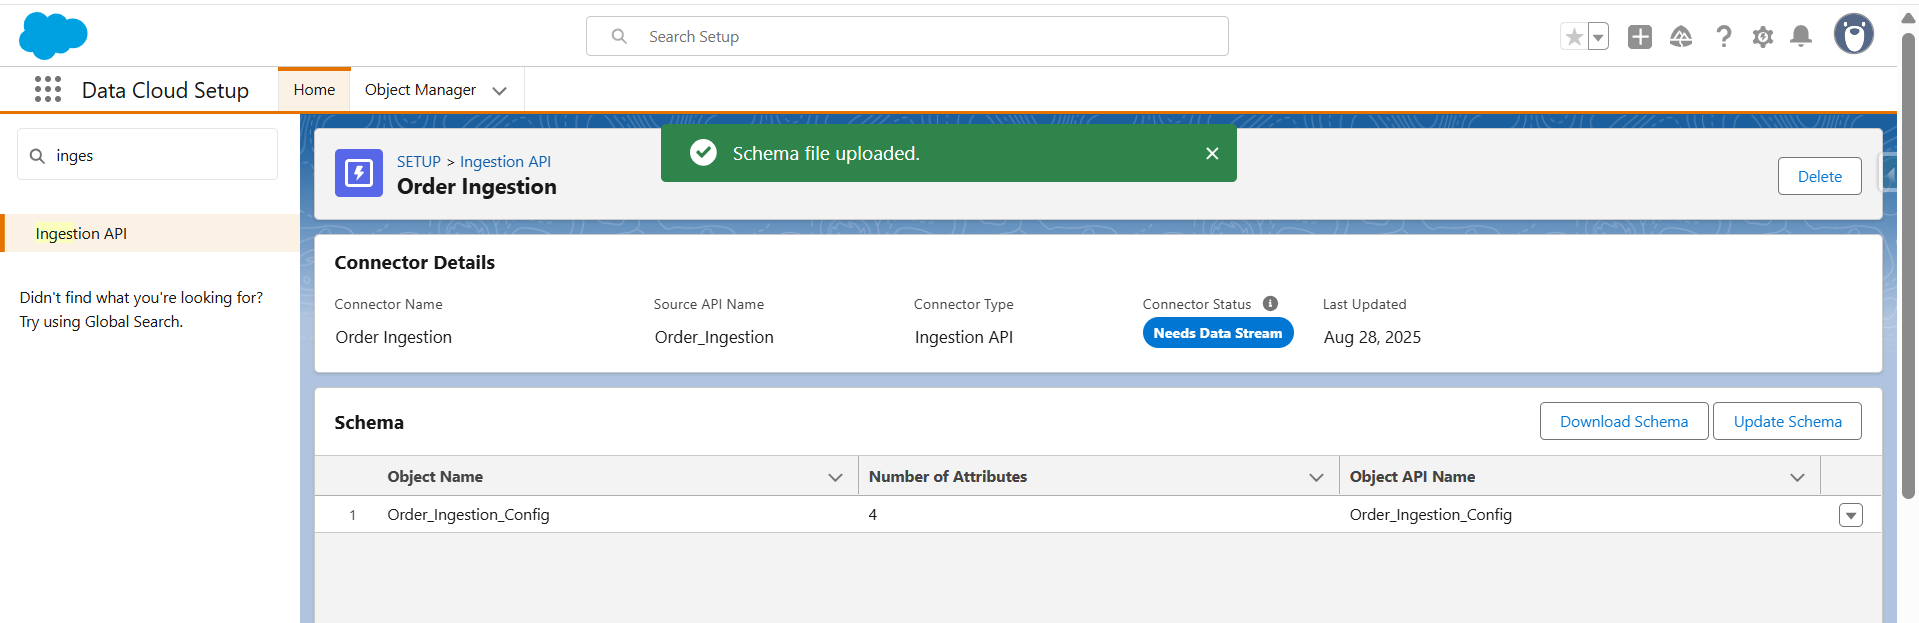Expand the favorites list dropdown arrow

pyautogui.click(x=1598, y=37)
